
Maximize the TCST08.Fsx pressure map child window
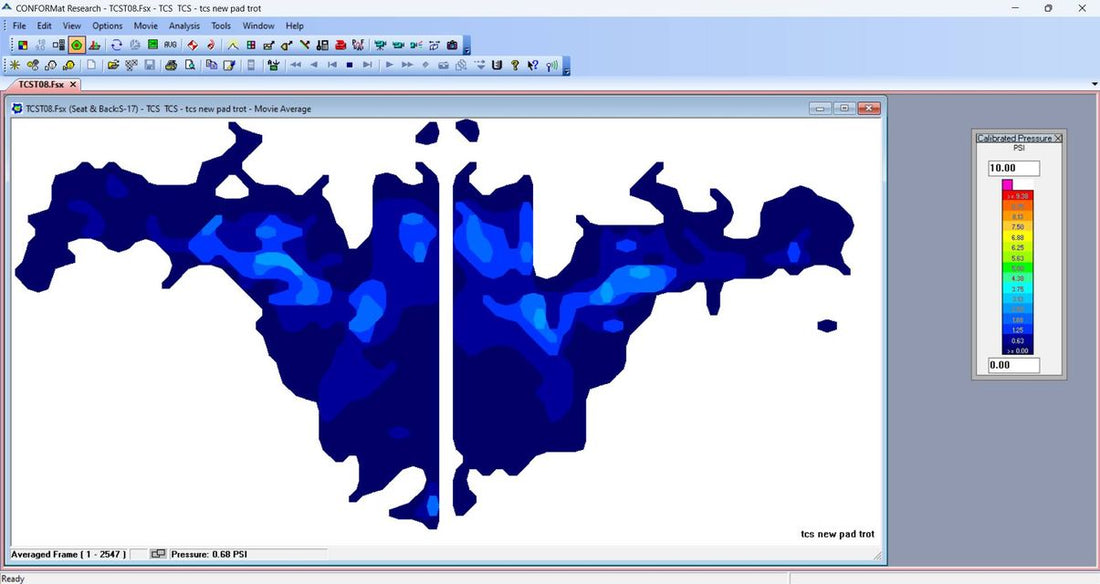click(x=845, y=108)
